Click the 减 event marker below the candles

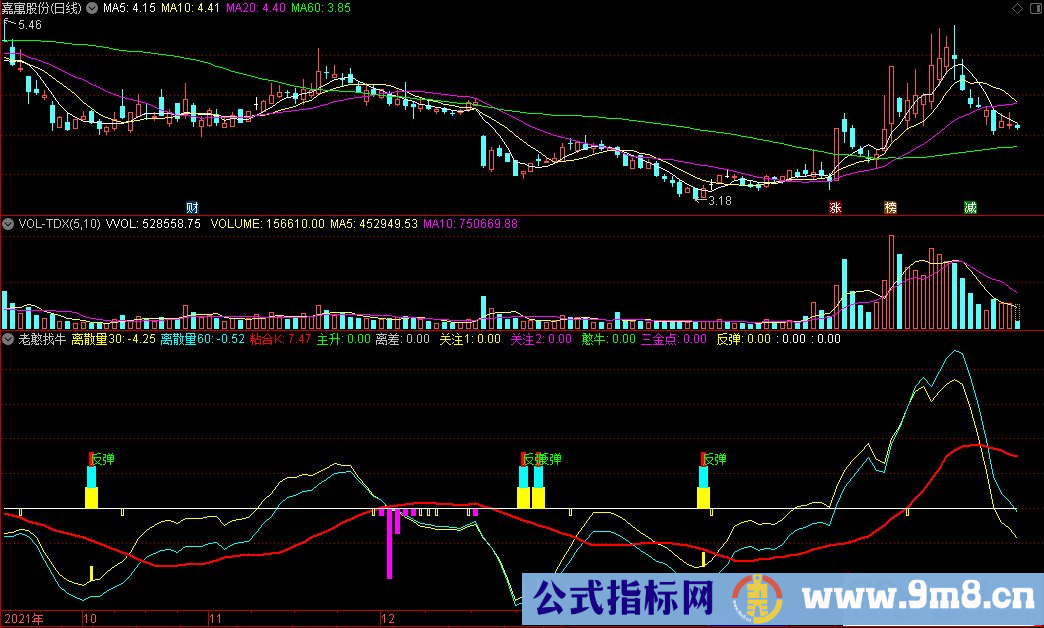click(970, 208)
